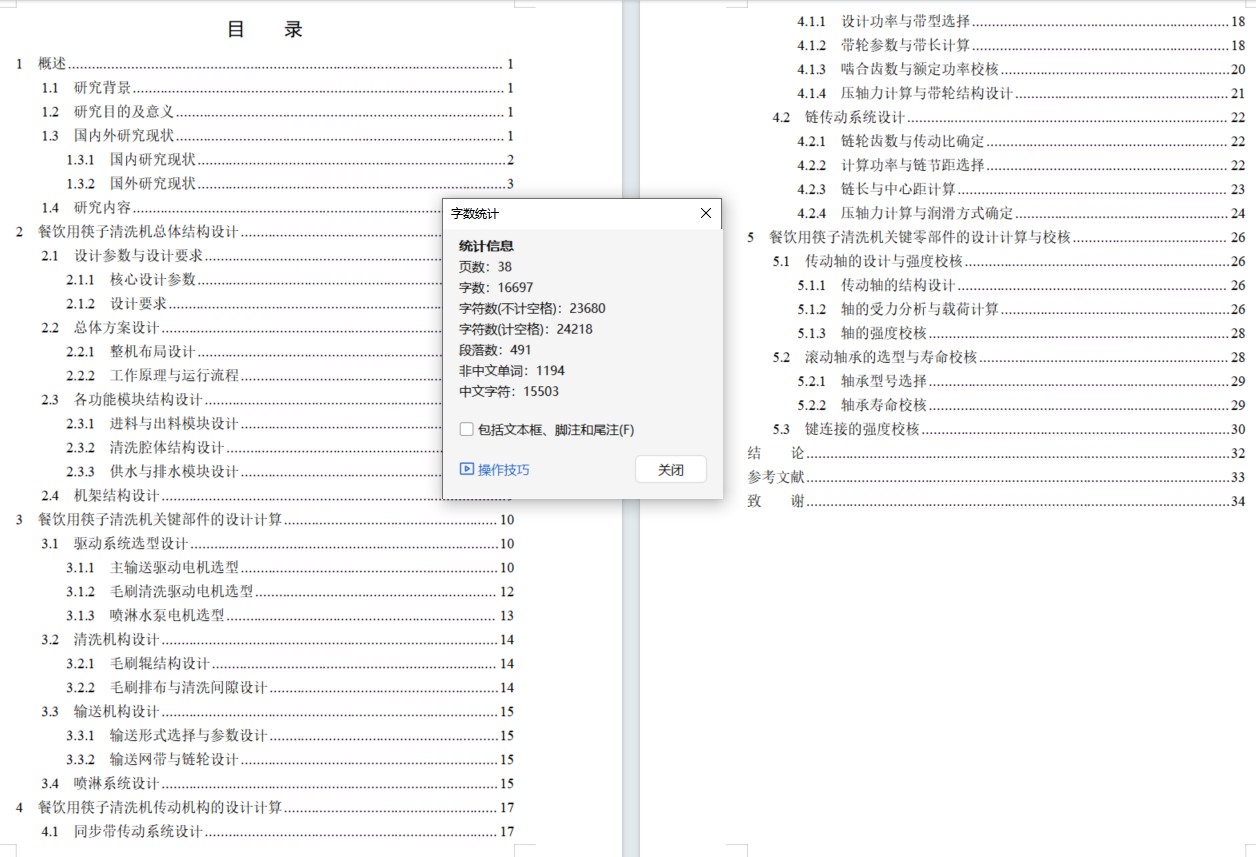The width and height of the screenshot is (1256, 857).
Task: Jump to the 1 概述 contents entry
Action: tap(265, 64)
